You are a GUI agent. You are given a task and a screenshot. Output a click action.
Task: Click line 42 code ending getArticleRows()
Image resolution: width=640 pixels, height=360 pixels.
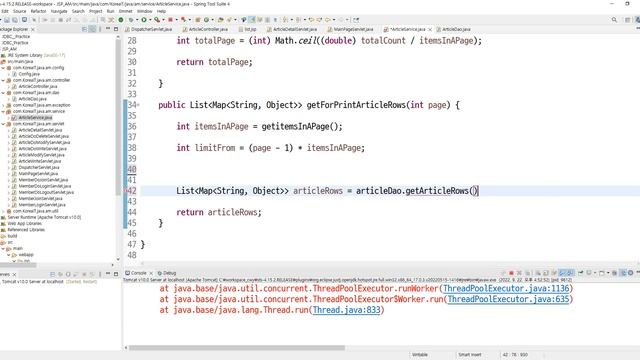coord(327,191)
